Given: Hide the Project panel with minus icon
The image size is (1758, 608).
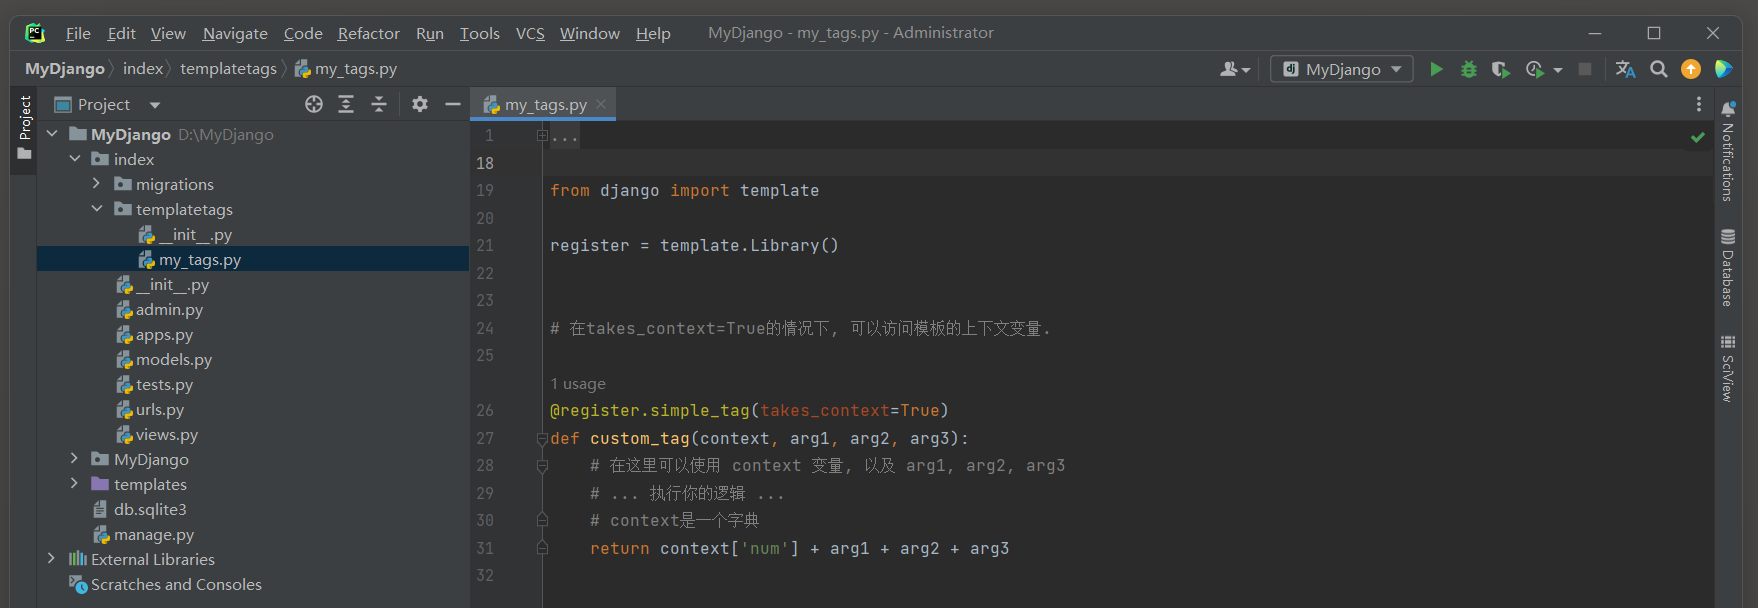Looking at the screenshot, I should 452,104.
